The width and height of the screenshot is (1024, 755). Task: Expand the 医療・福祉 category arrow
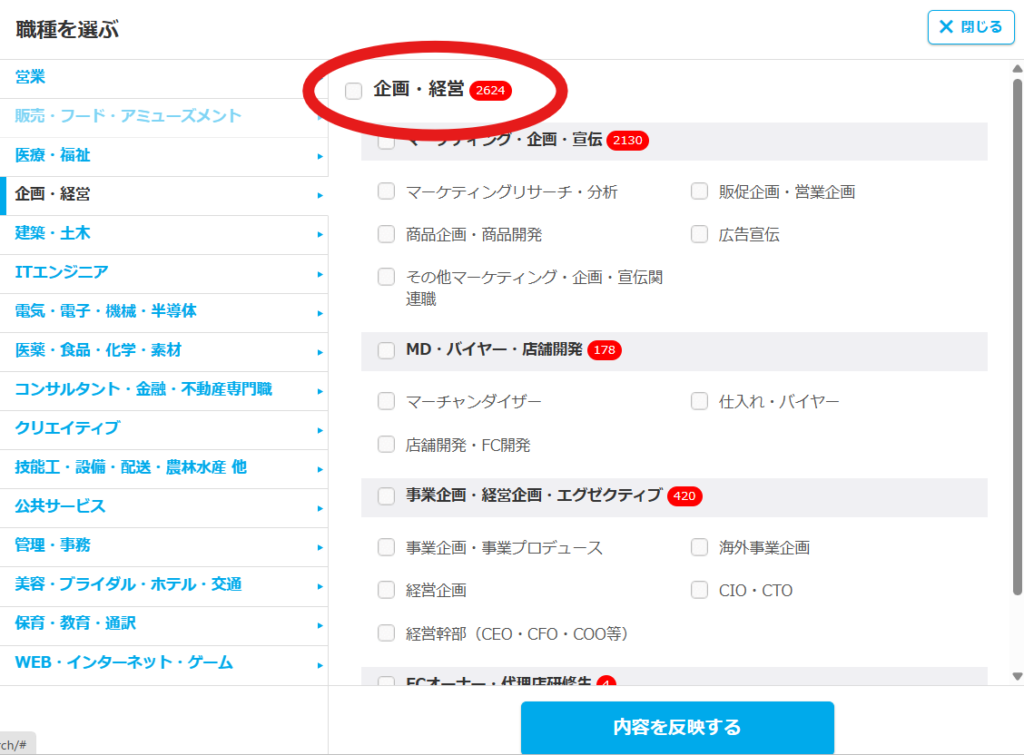(x=319, y=156)
